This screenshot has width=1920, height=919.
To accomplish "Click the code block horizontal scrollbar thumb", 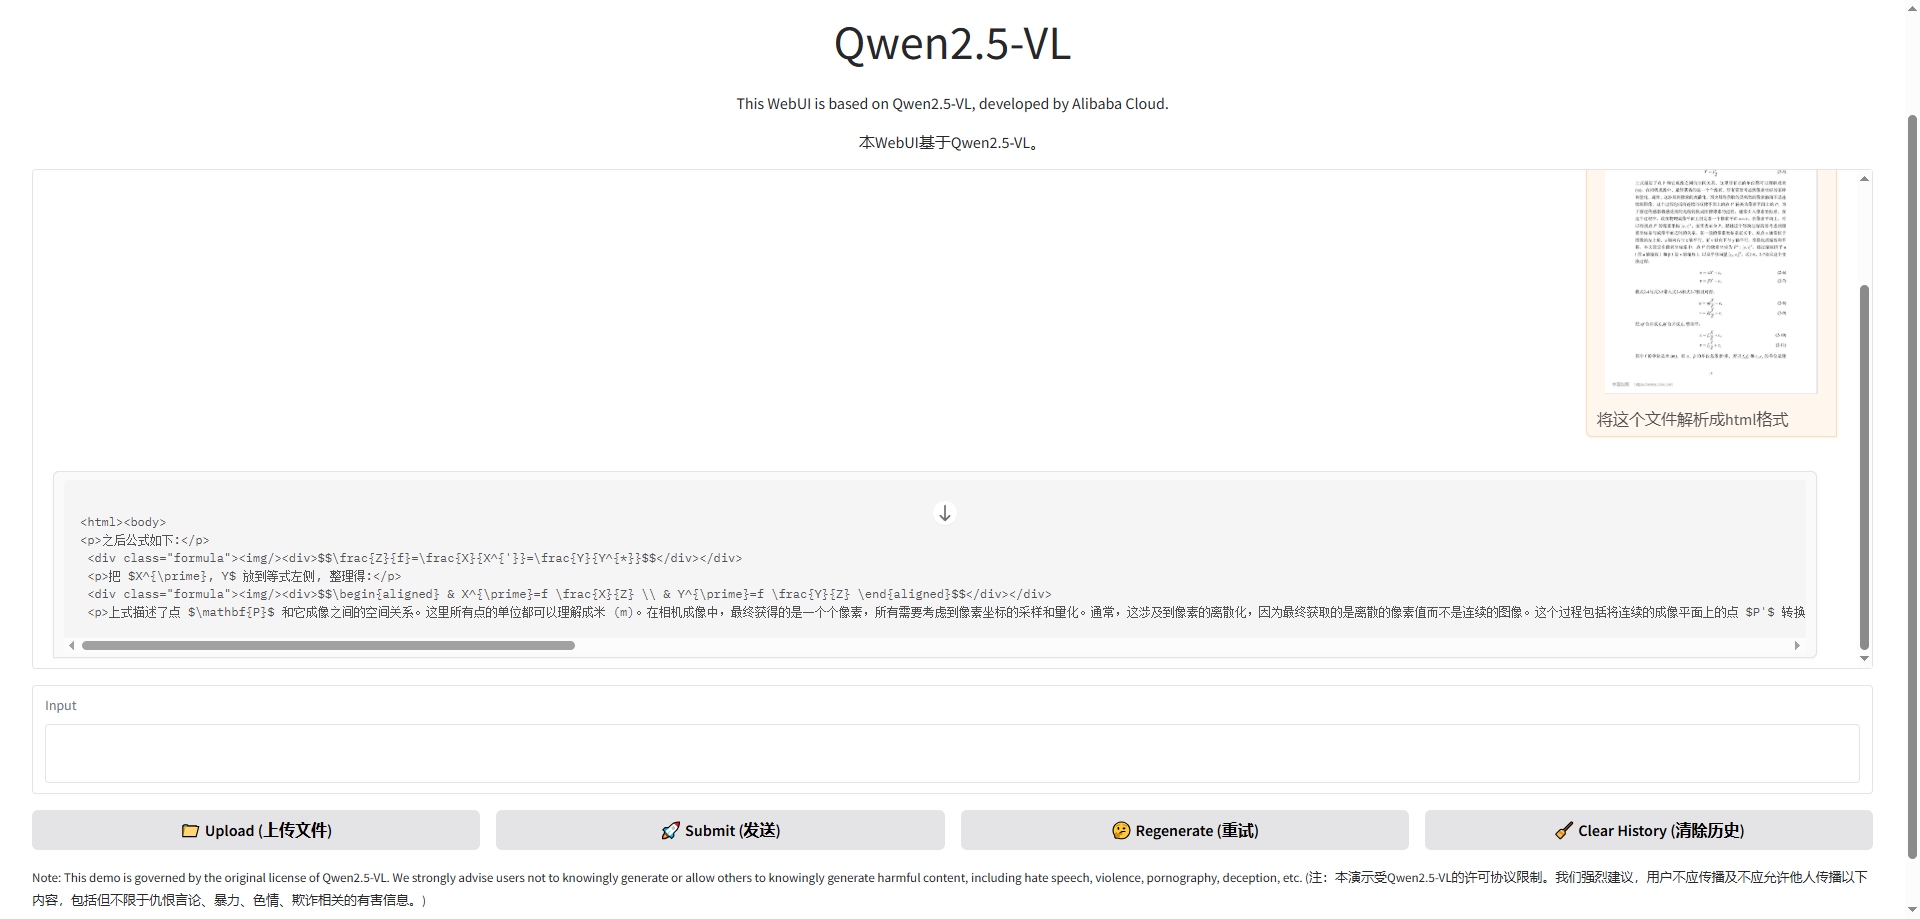I will click(x=328, y=646).
